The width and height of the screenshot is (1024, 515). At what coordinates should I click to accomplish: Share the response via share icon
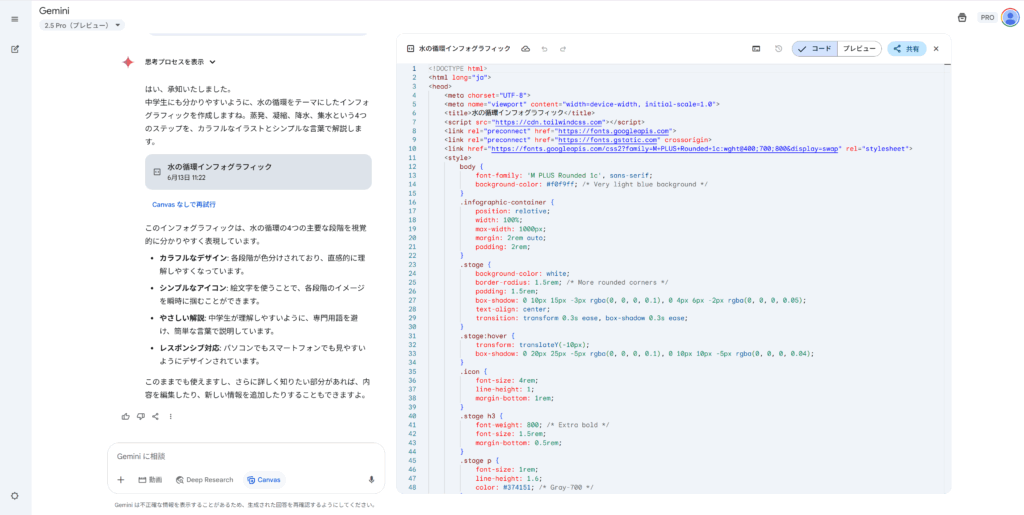155,416
